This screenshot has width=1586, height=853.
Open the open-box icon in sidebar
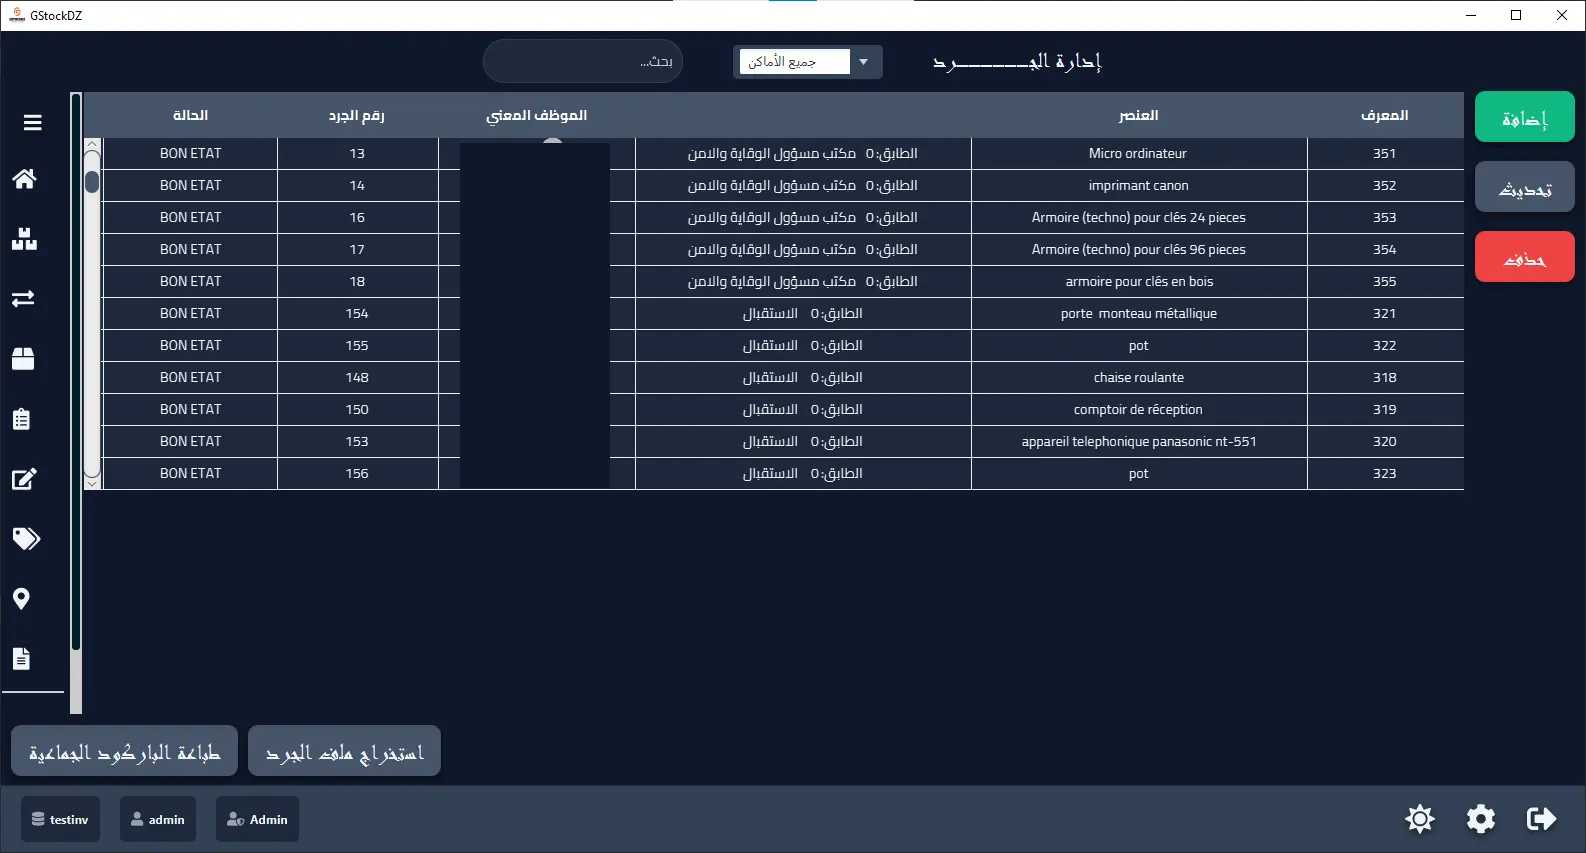(24, 359)
